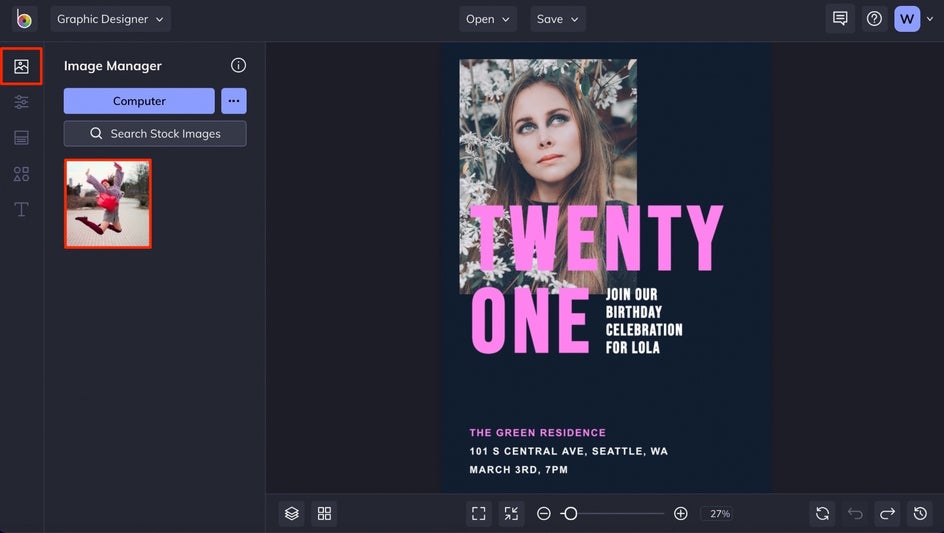Open the Graphics shapes sidebar icon

[x=21, y=174]
